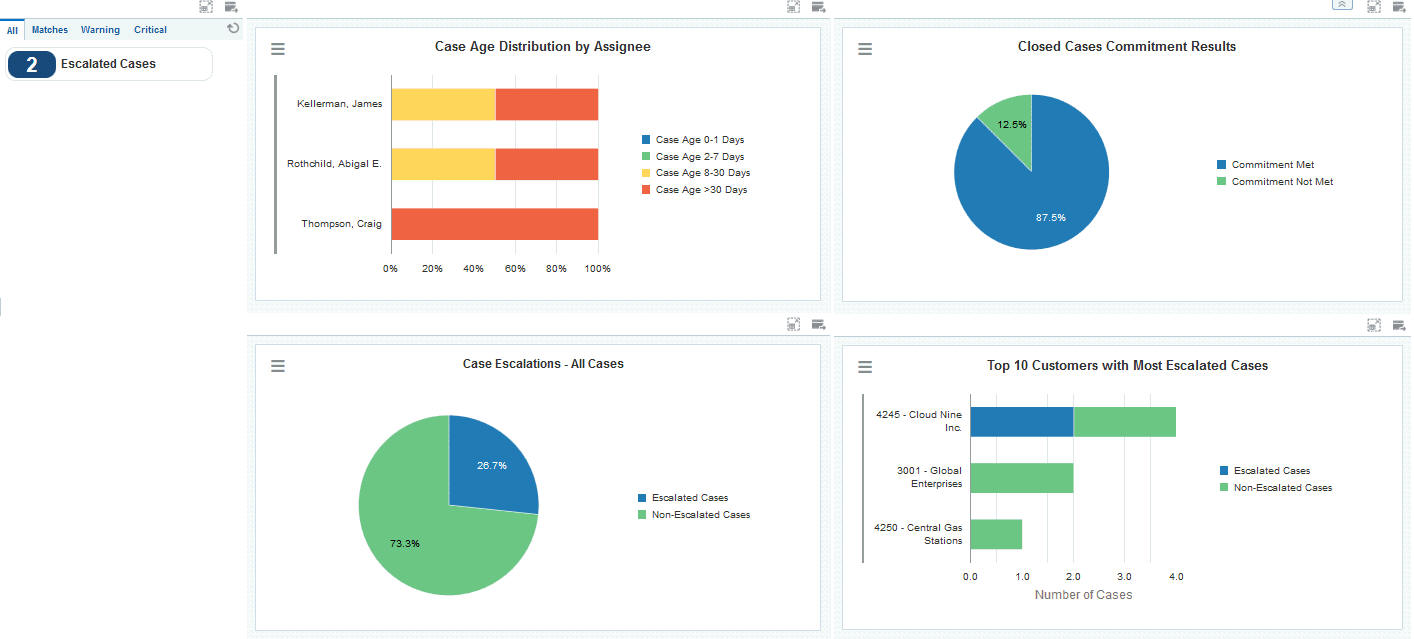Click layout-add icon above Case Age pane
Viewport: 1414px width, 639px height.
click(819, 7)
